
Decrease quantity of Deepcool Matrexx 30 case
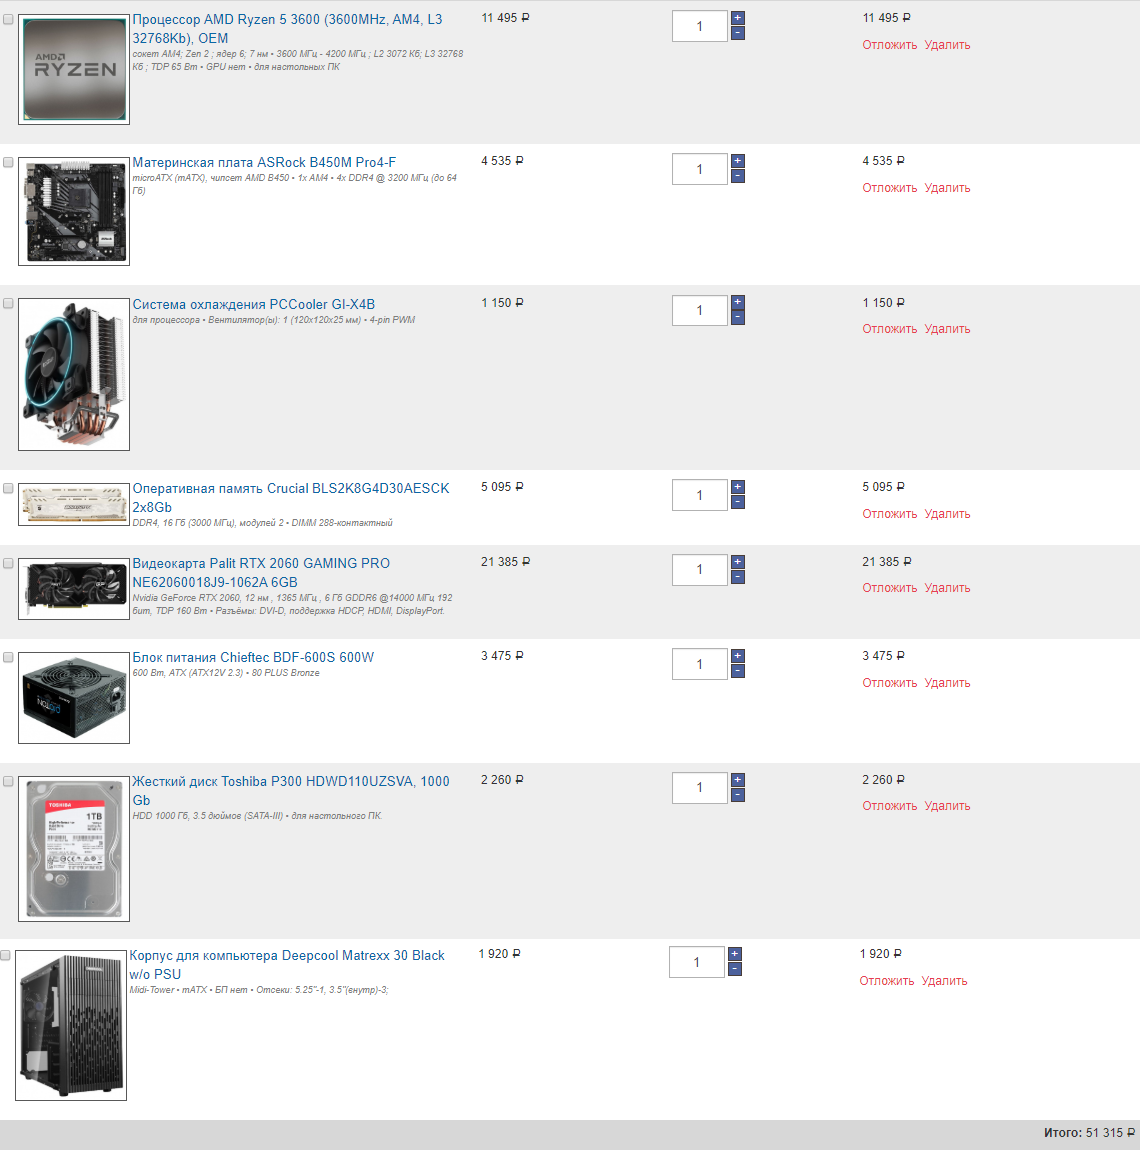[x=734, y=970]
